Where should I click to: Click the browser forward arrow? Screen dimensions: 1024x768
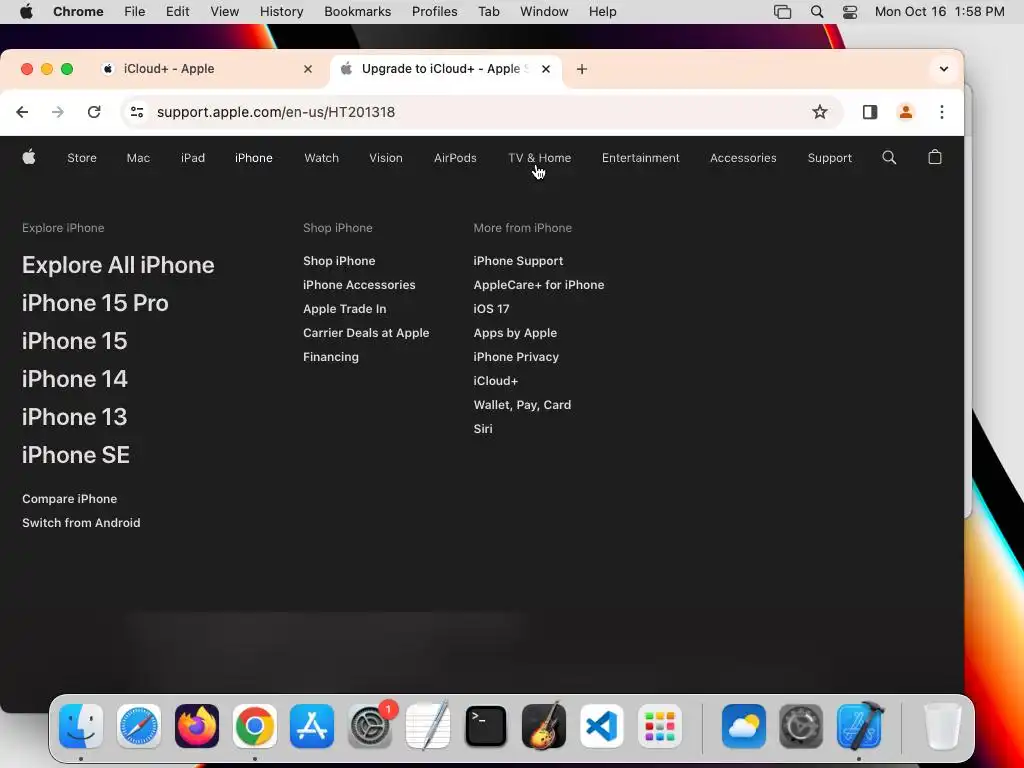point(58,112)
